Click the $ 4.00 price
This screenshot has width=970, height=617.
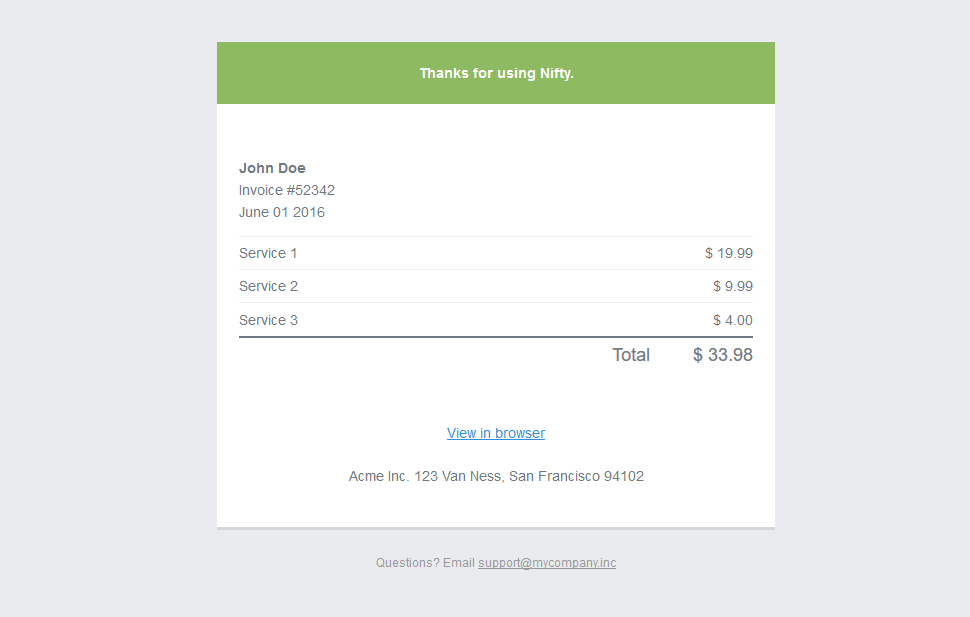733,320
